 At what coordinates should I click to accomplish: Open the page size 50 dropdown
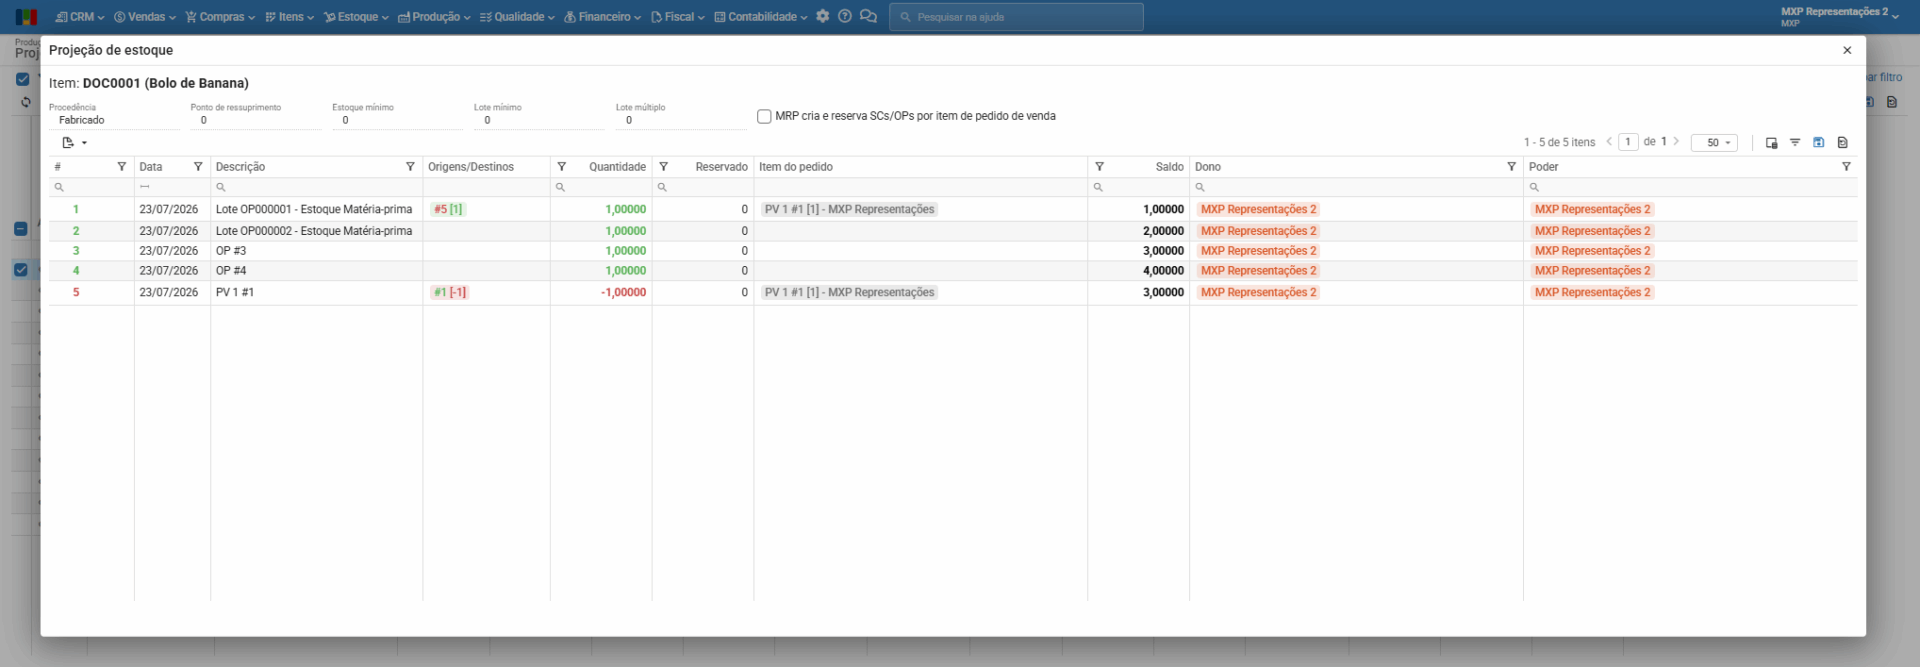pyautogui.click(x=1714, y=143)
